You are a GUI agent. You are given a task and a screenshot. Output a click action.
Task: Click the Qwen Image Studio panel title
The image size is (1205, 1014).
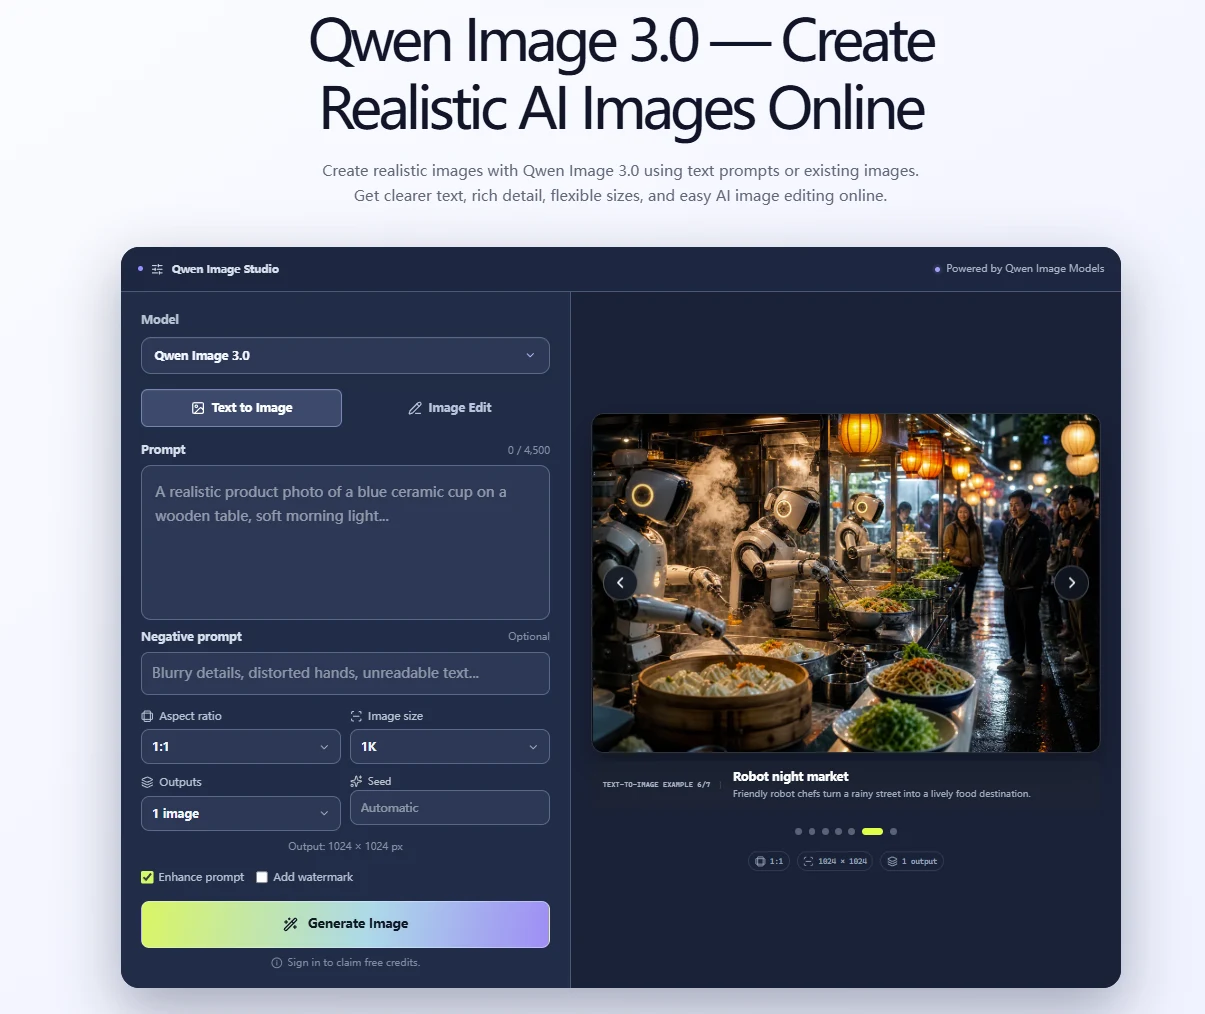pyautogui.click(x=225, y=269)
